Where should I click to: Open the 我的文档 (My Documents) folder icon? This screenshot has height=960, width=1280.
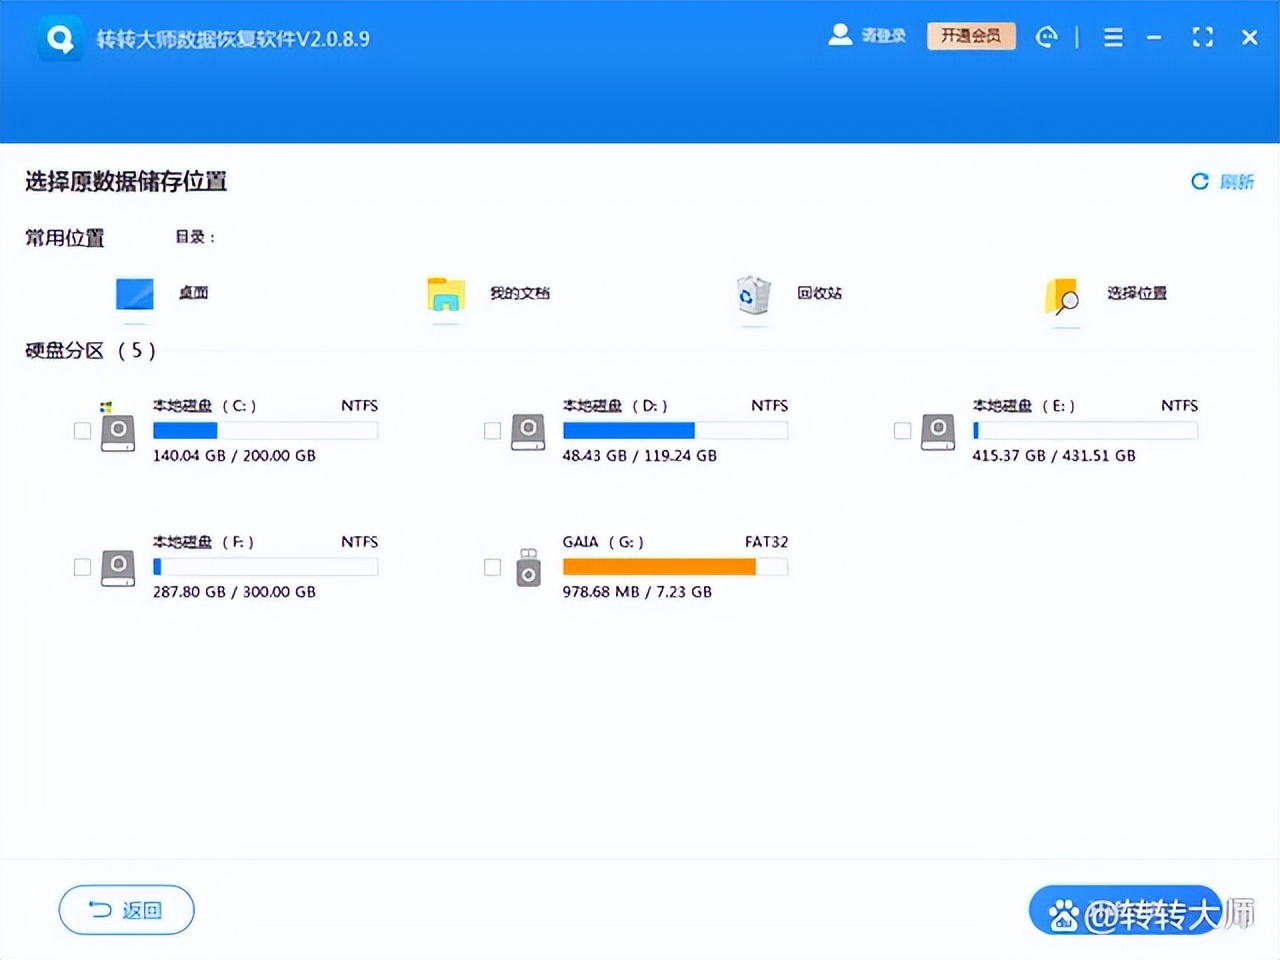[444, 293]
